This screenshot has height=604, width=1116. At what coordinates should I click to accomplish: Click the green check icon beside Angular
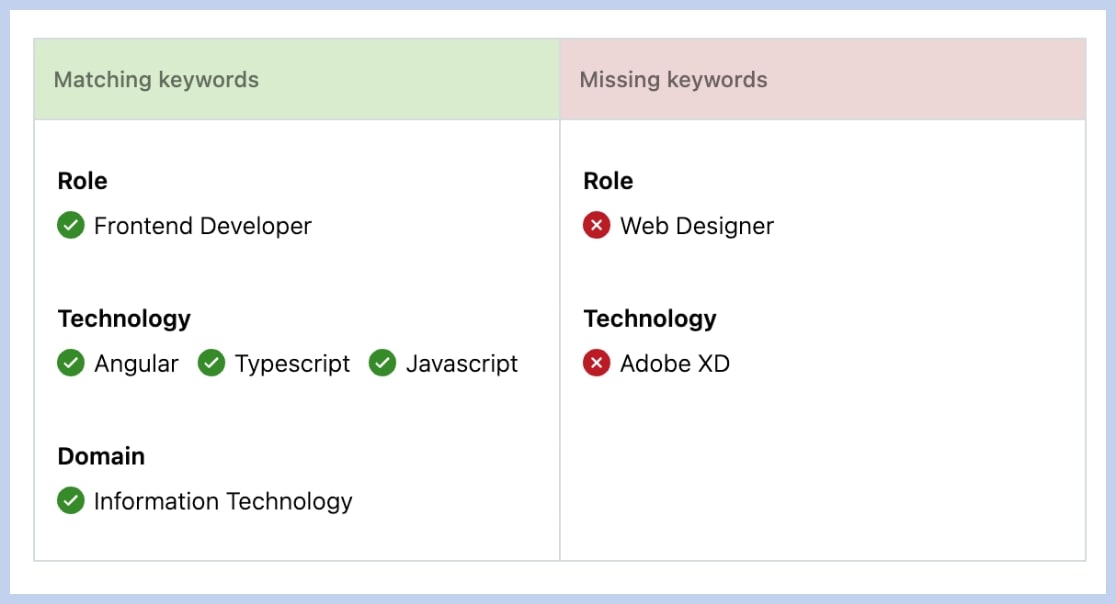(x=71, y=363)
